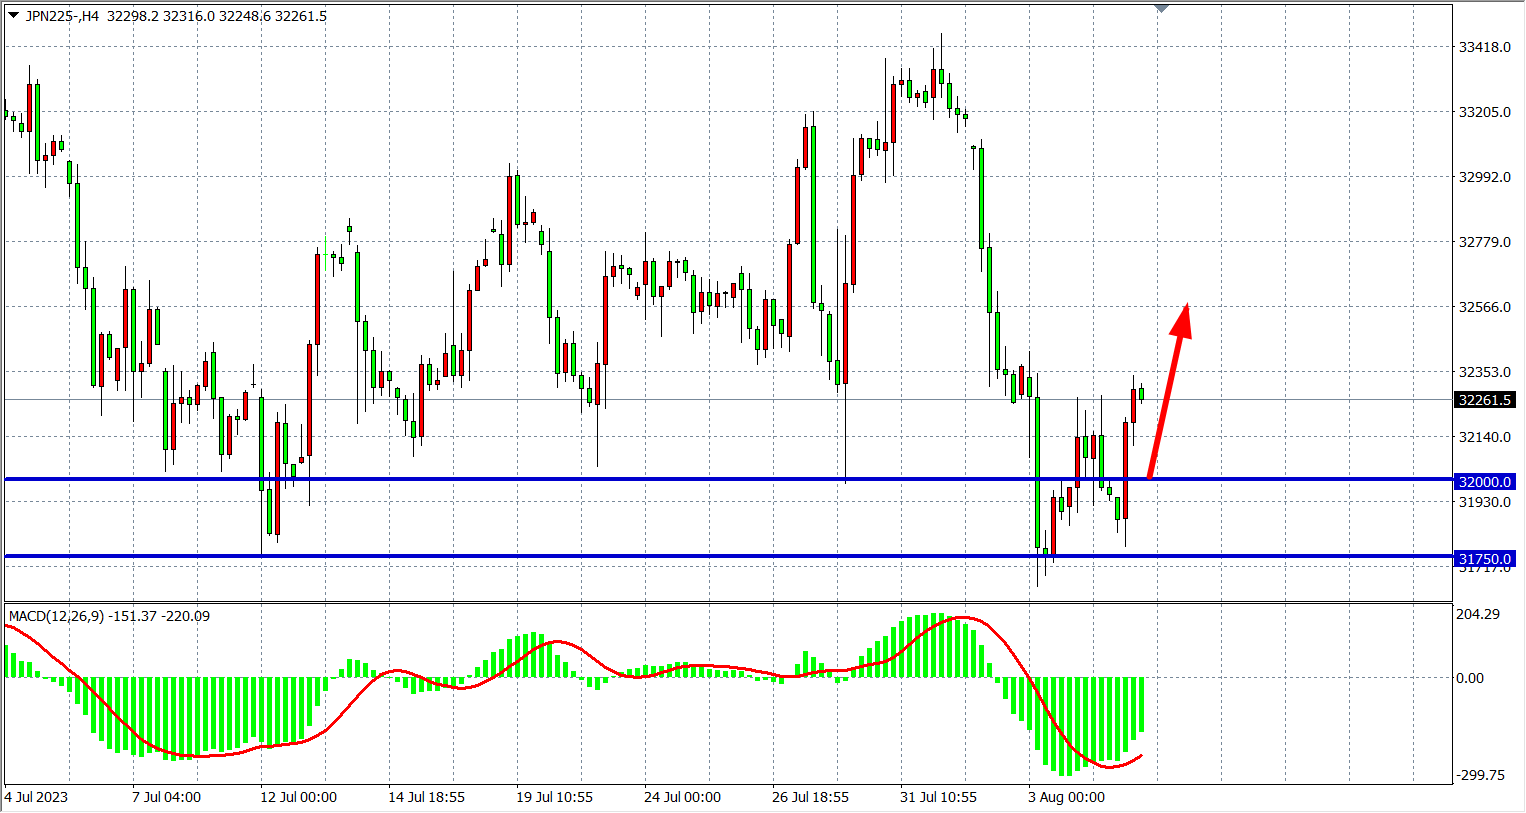Image resolution: width=1526 pixels, height=813 pixels.
Task: Click the blue 32000.0 price label
Action: pyautogui.click(x=1485, y=482)
